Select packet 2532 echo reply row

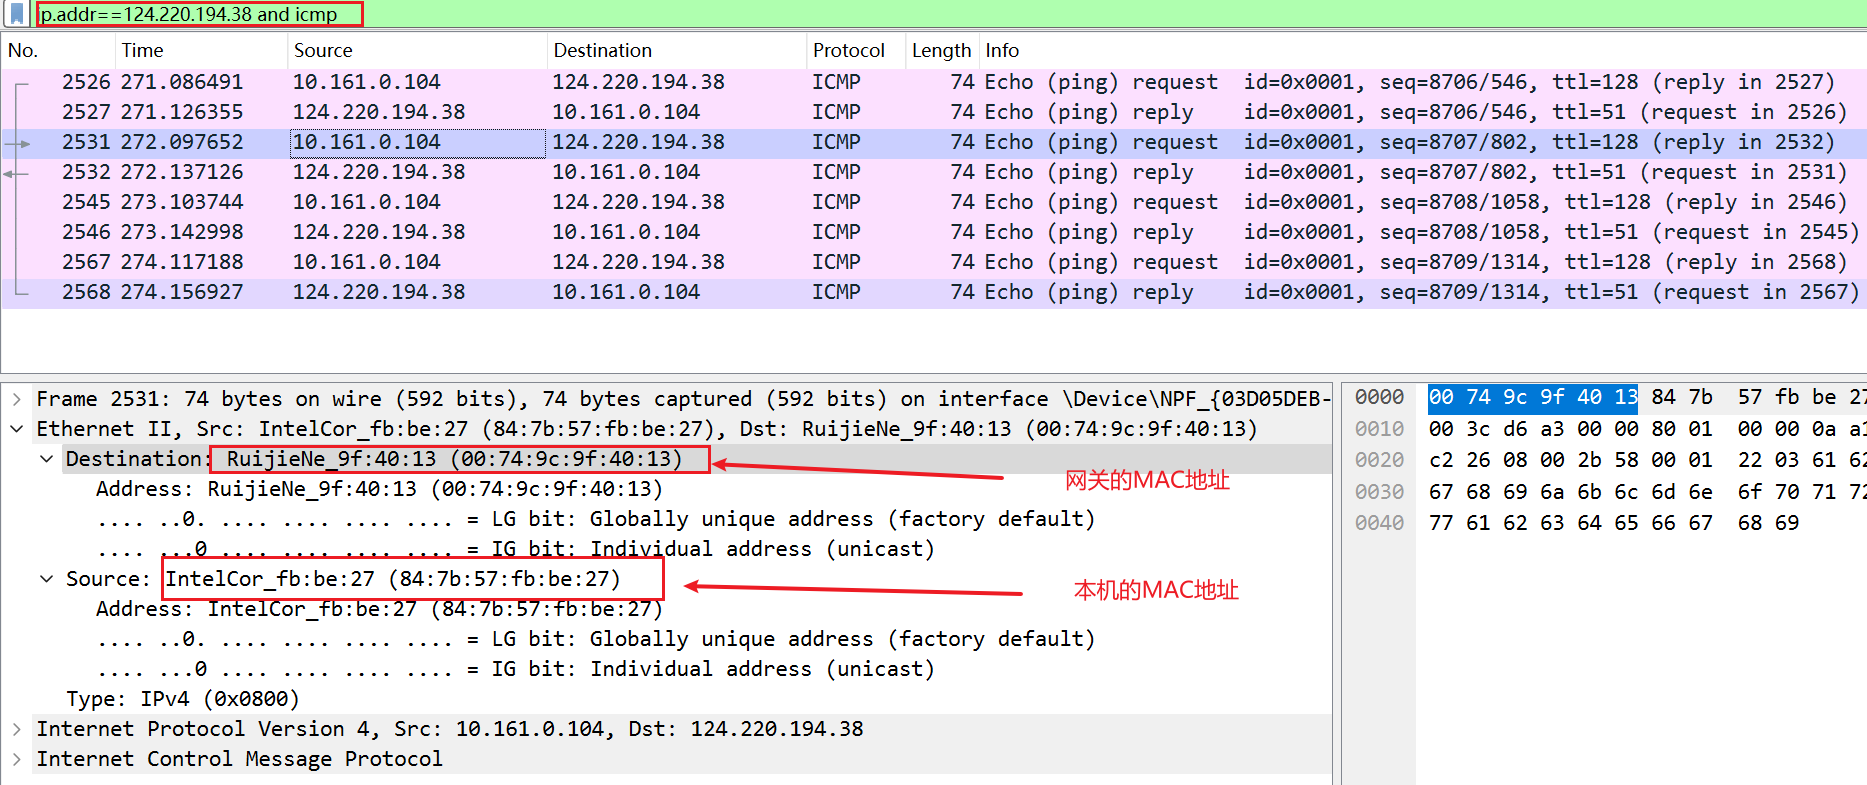point(933,172)
